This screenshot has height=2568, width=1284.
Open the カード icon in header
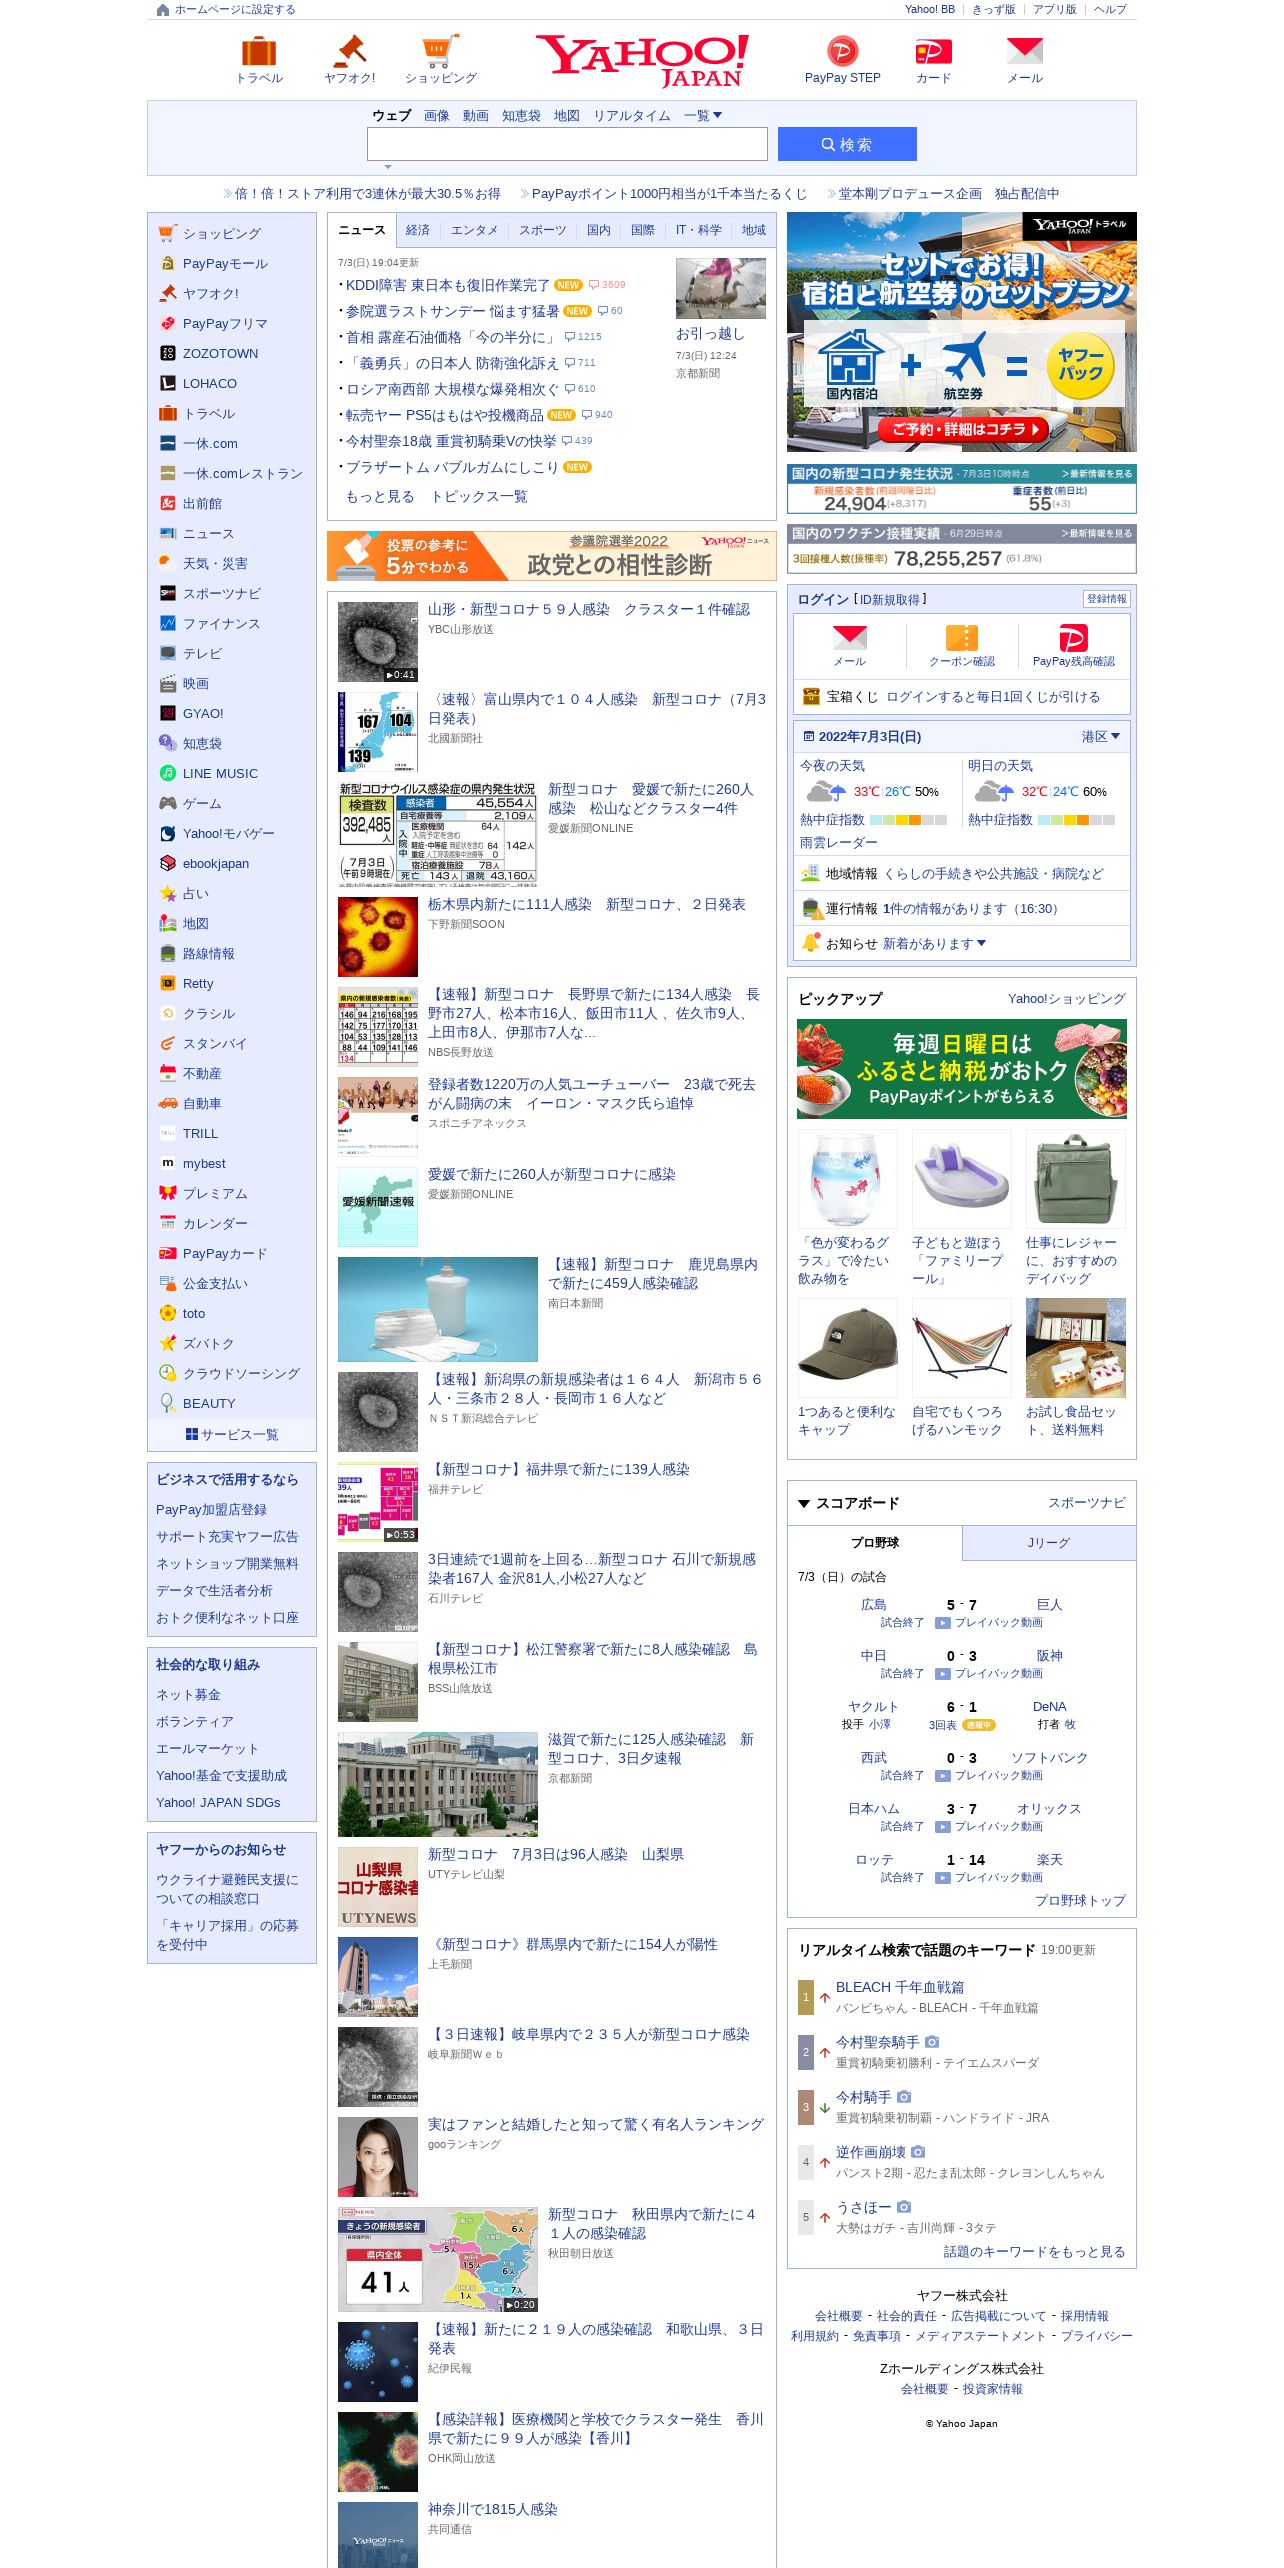pos(934,51)
